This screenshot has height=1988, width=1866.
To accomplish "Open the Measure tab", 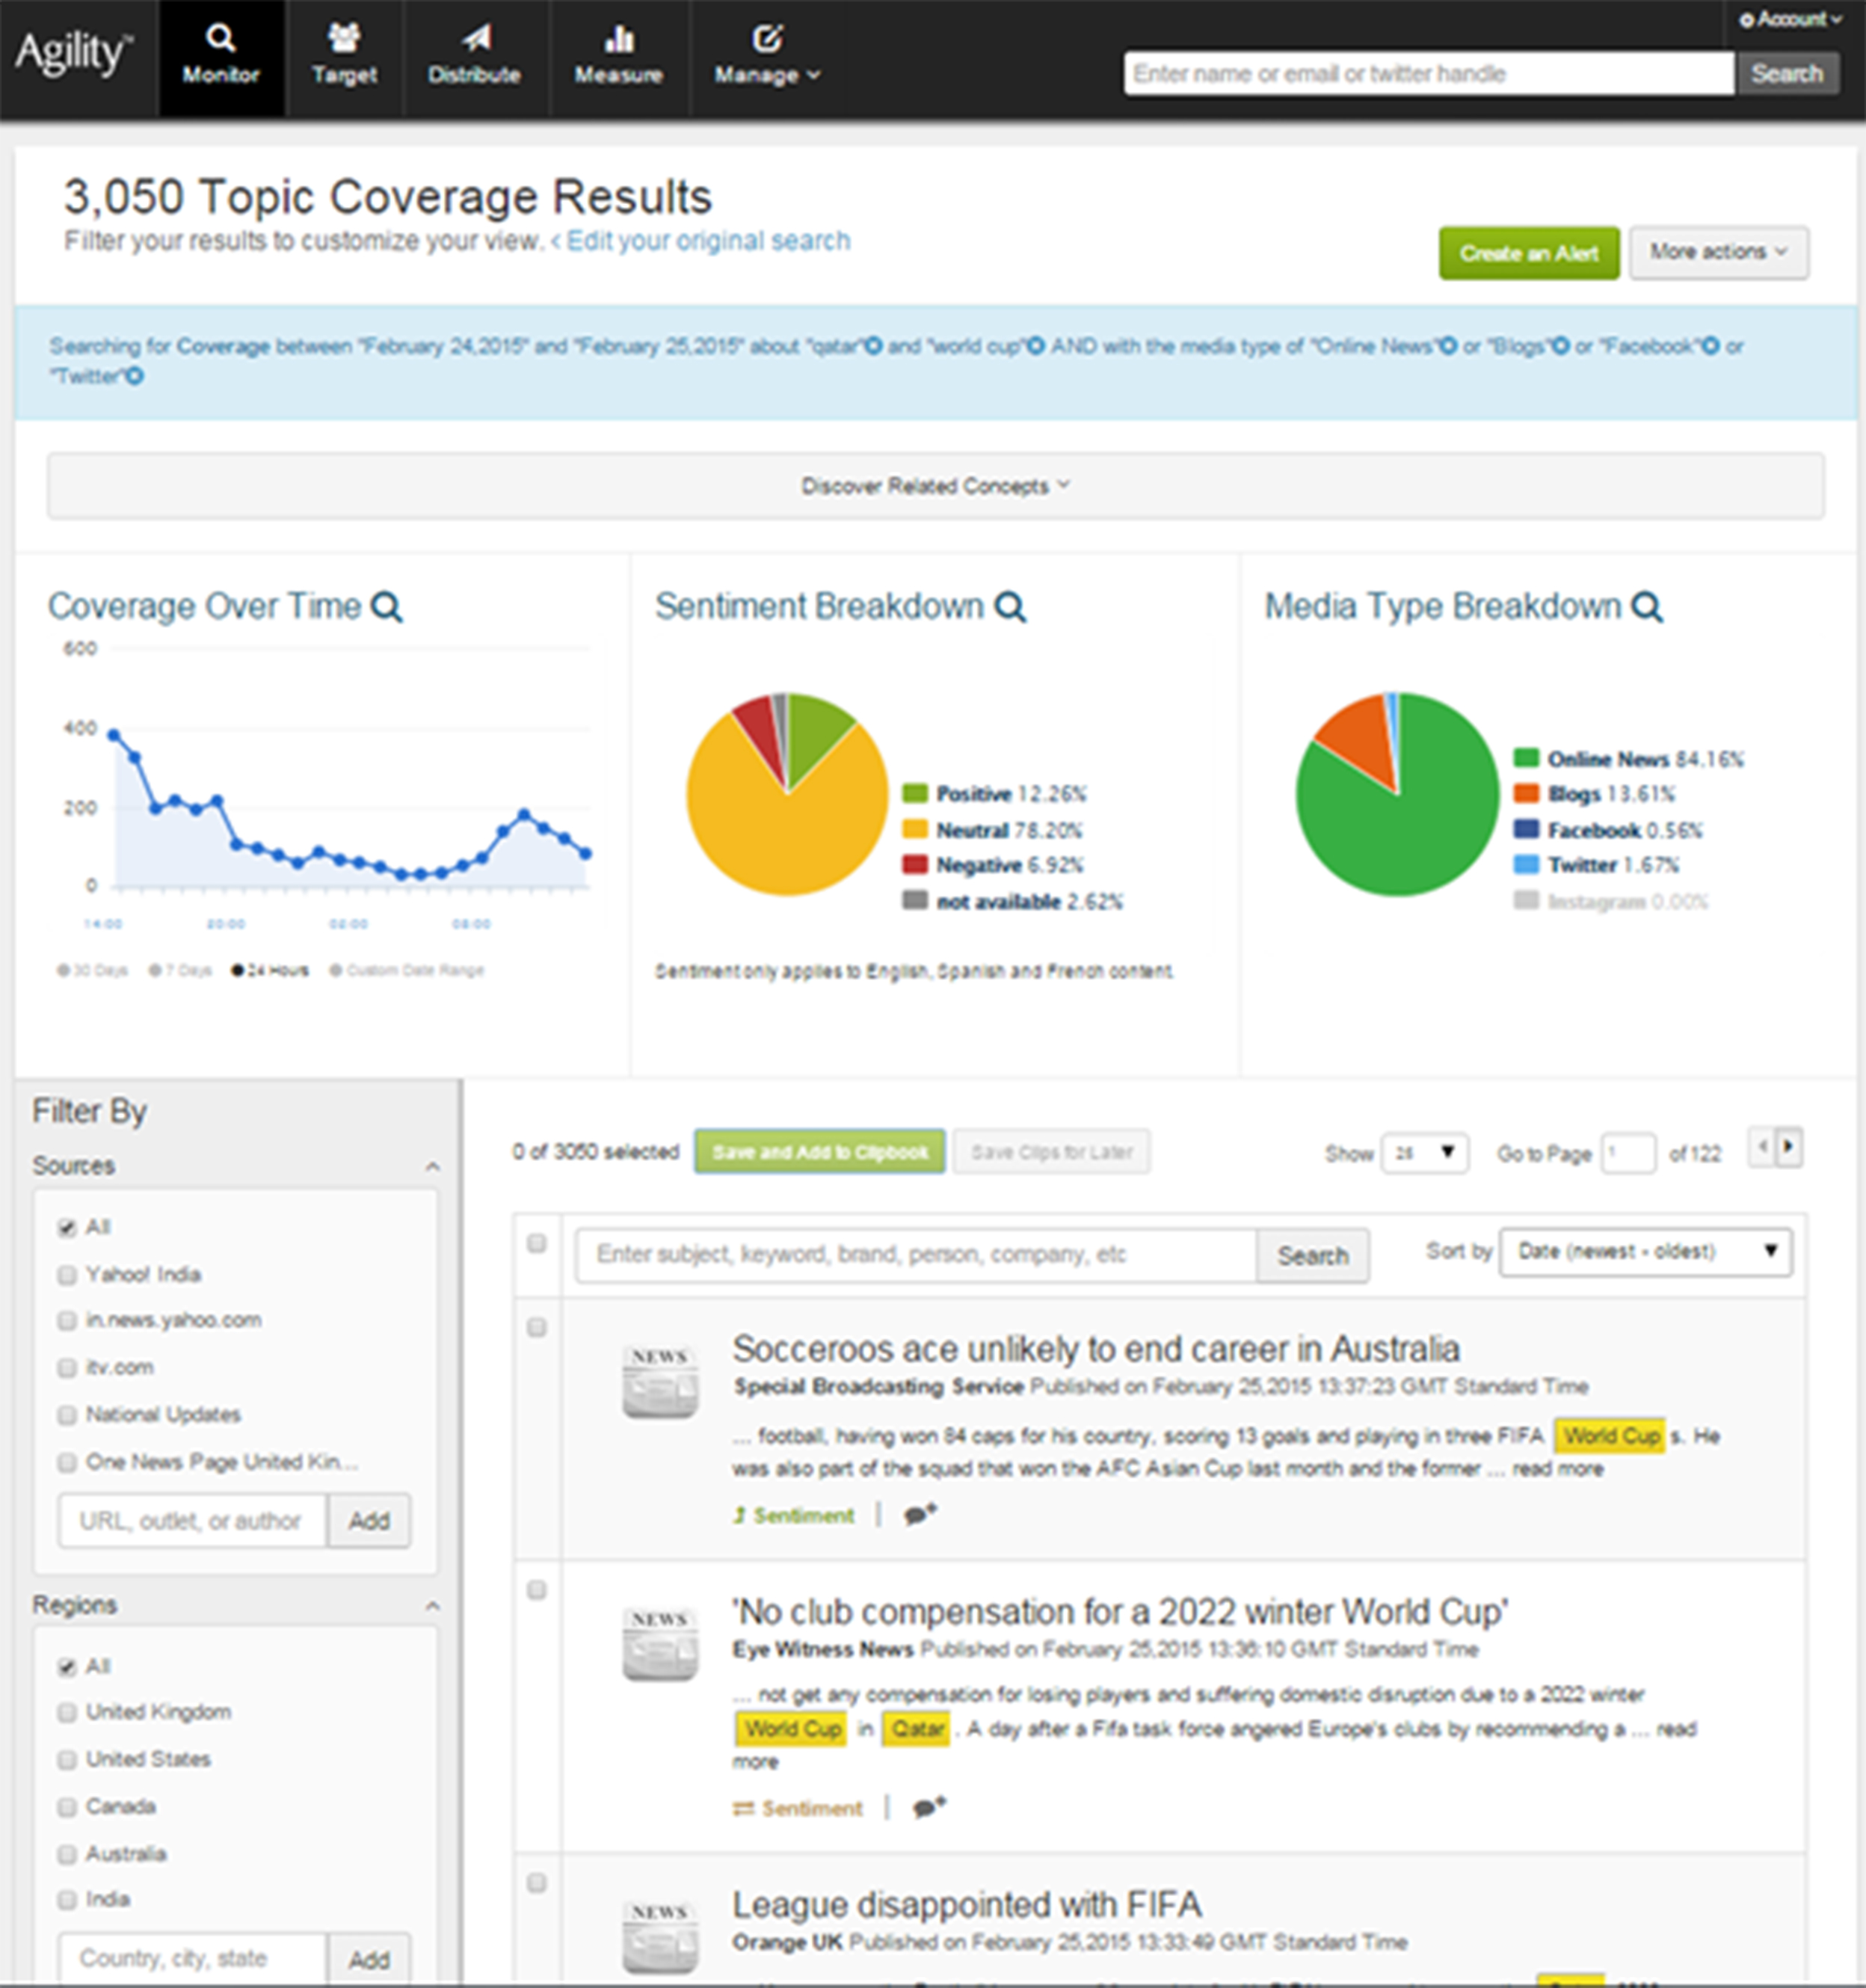I will tap(618, 56).
